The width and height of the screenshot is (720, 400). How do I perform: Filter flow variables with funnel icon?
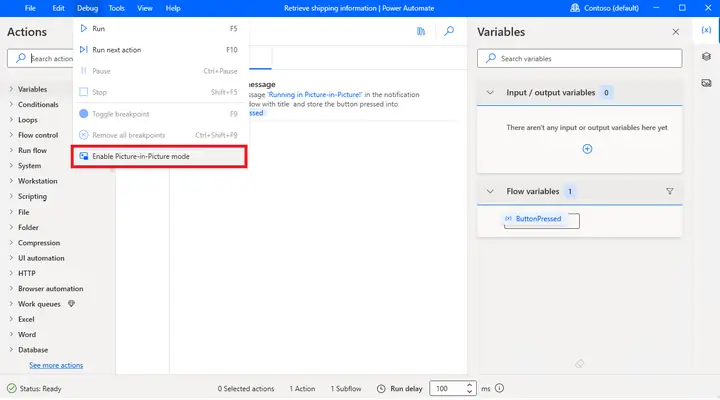(x=669, y=192)
